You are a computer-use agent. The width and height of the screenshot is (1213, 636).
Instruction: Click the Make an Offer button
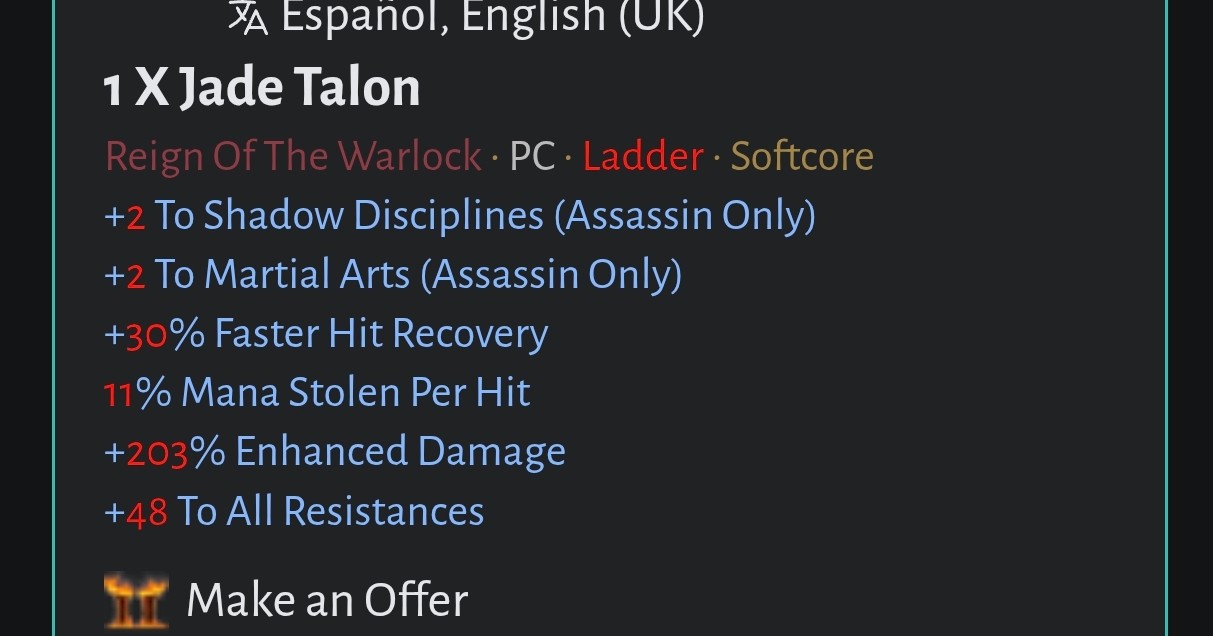pyautogui.click(x=326, y=600)
